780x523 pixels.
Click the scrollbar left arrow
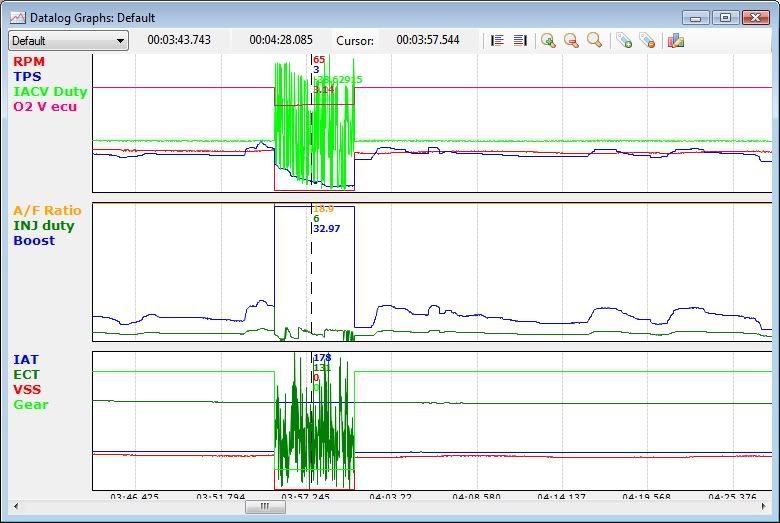[16, 507]
